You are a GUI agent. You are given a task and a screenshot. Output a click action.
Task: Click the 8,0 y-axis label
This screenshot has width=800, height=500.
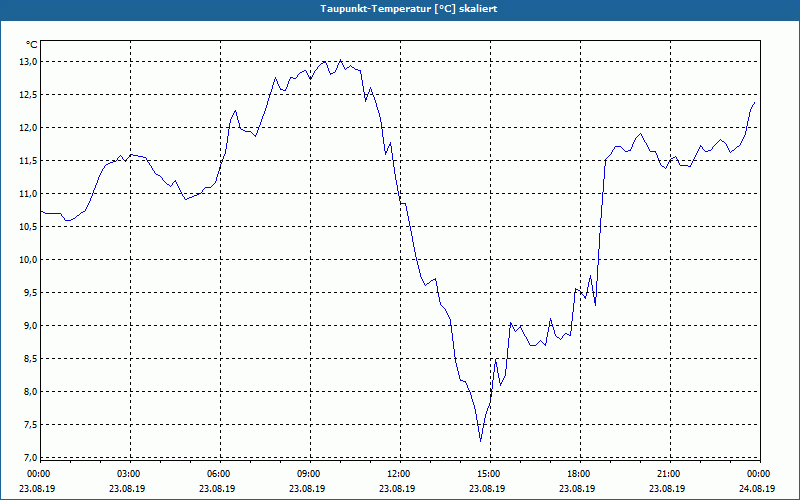click(30, 392)
